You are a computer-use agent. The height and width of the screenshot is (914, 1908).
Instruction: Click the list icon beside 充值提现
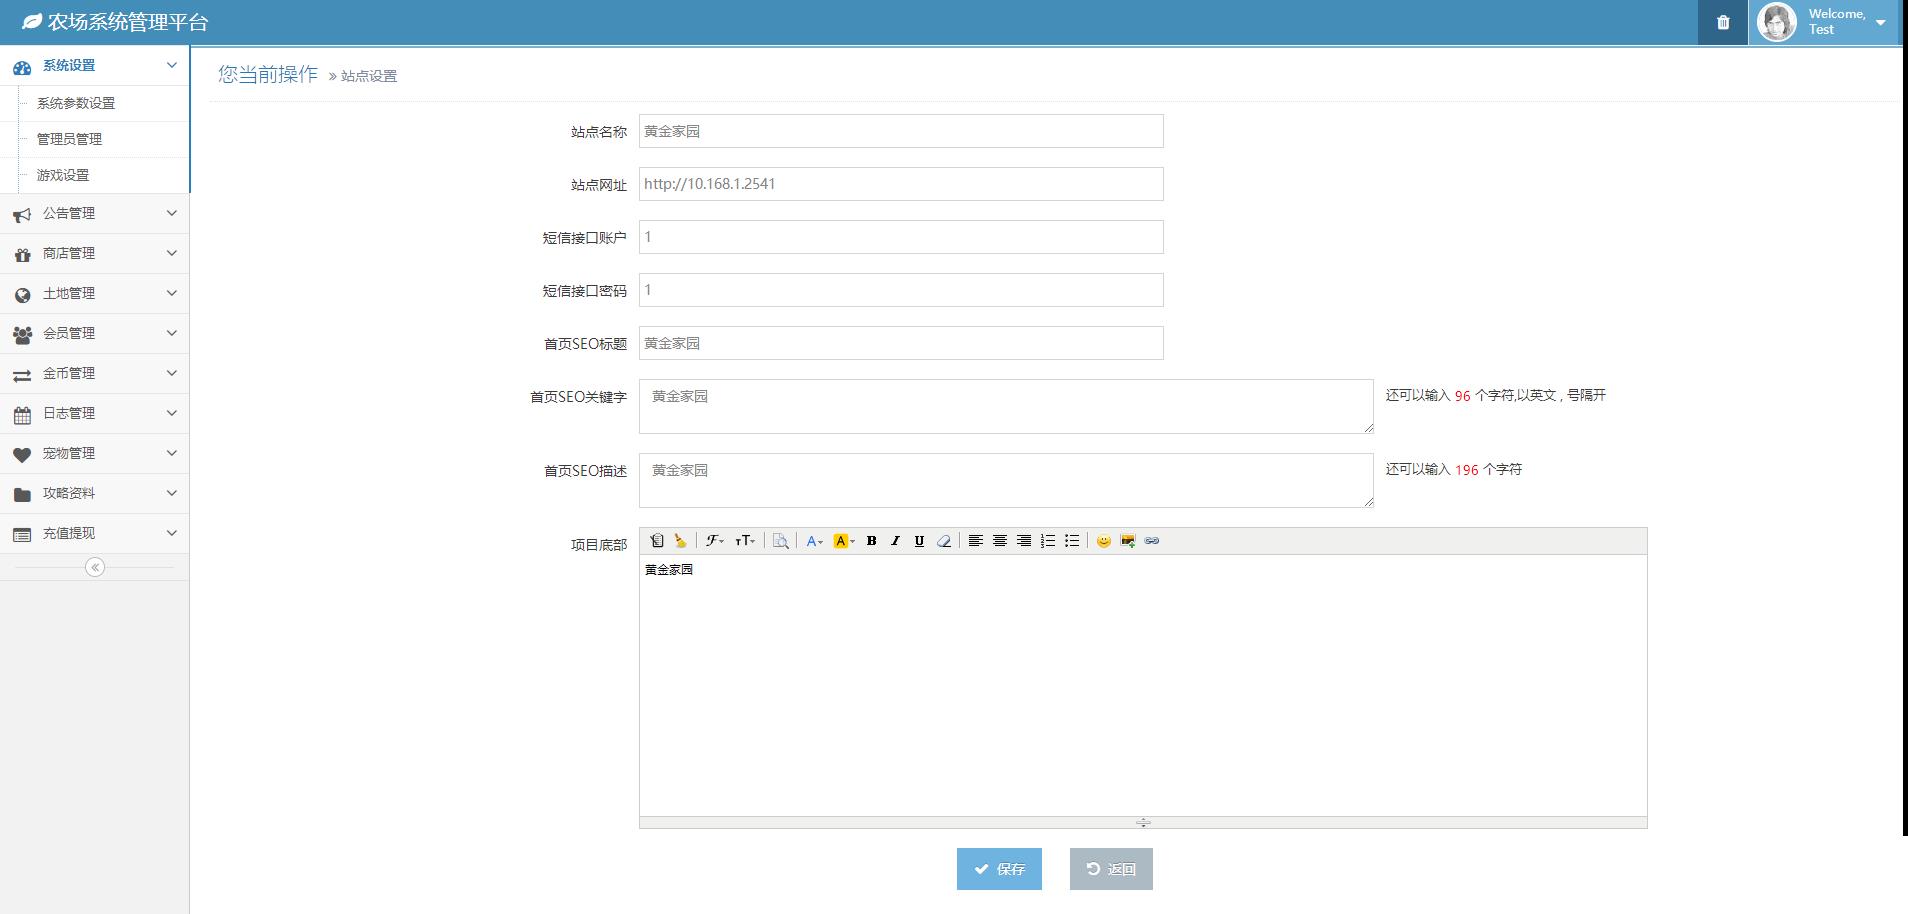coord(22,534)
